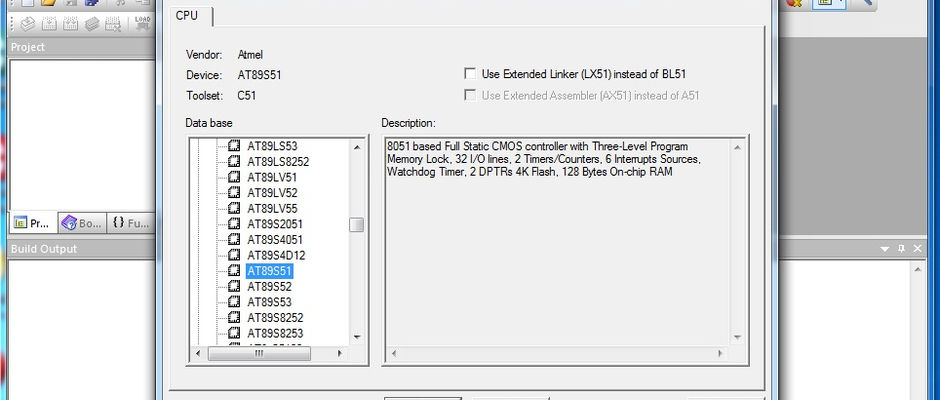Click the Use Extended Assembler (AX51) checkbox
The height and width of the screenshot is (400, 940).
471,95
